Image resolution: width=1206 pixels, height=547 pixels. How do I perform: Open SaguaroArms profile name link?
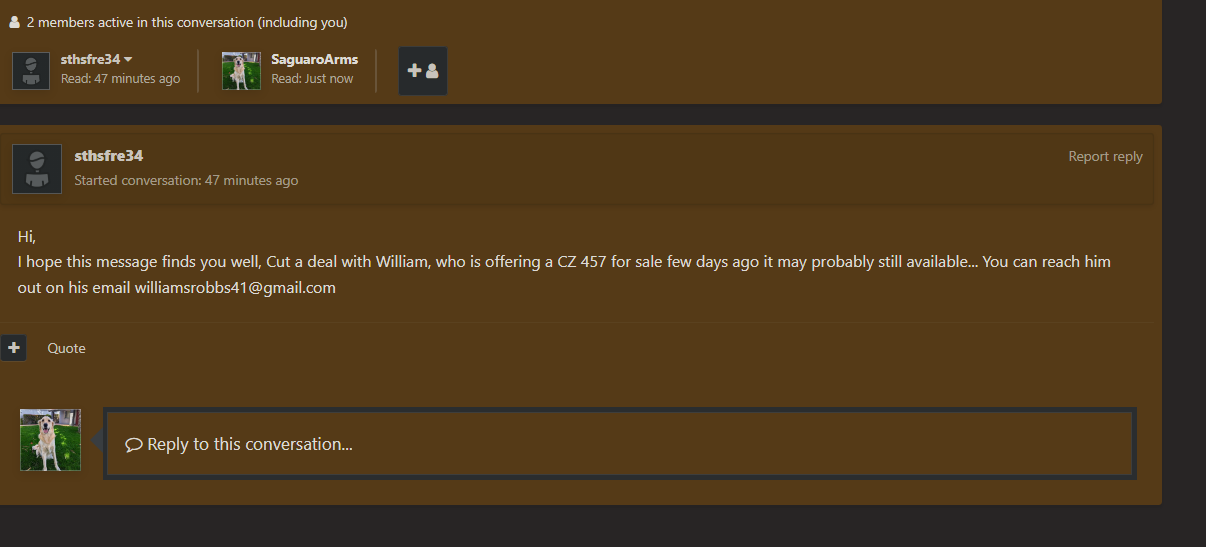pos(314,59)
